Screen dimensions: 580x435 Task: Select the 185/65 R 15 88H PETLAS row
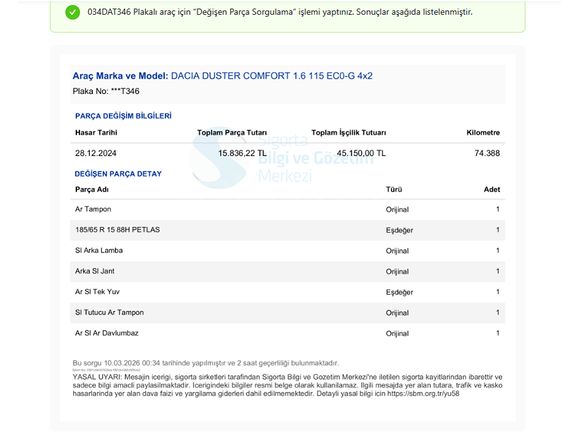[288, 230]
